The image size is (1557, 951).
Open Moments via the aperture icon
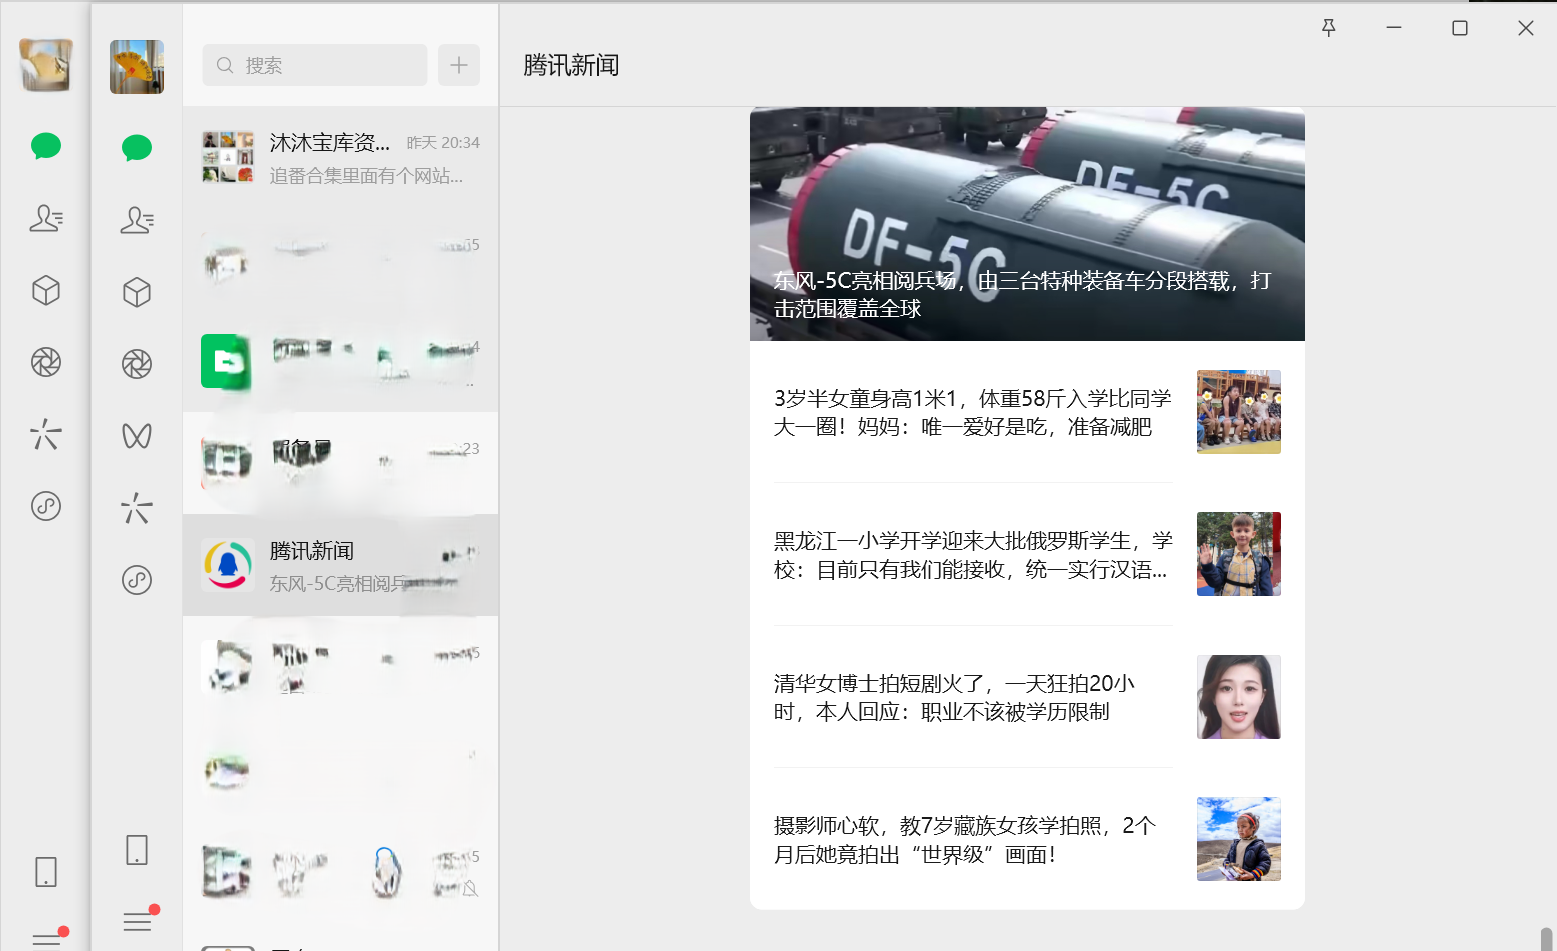(44, 362)
